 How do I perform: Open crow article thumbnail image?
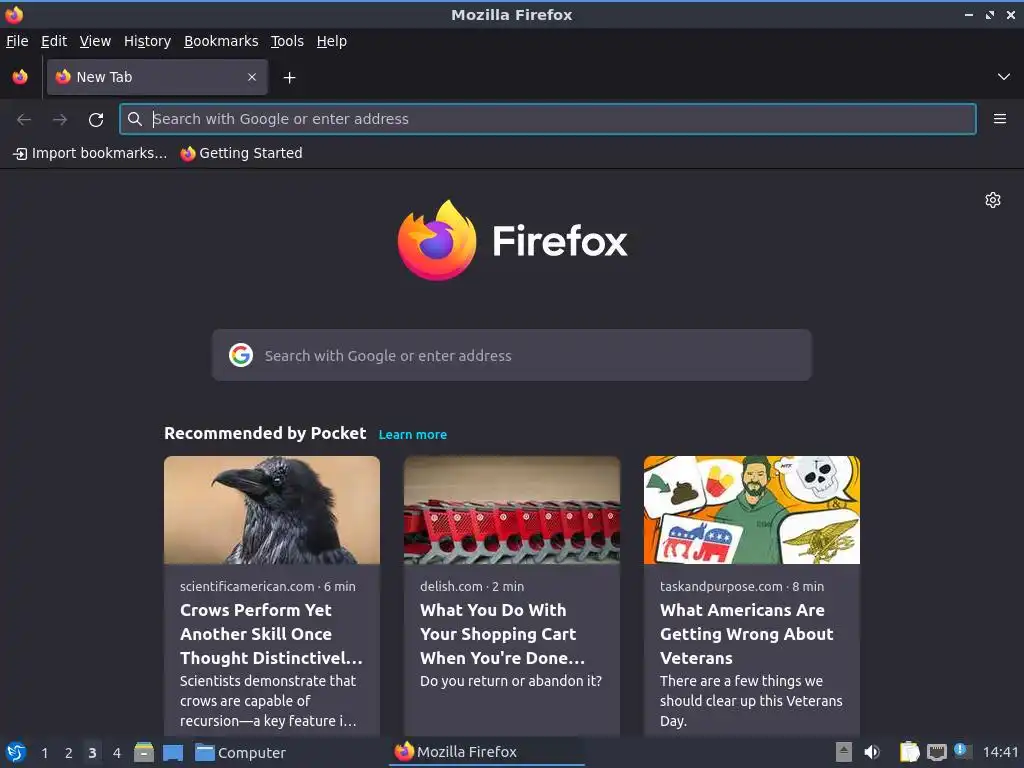point(272,510)
